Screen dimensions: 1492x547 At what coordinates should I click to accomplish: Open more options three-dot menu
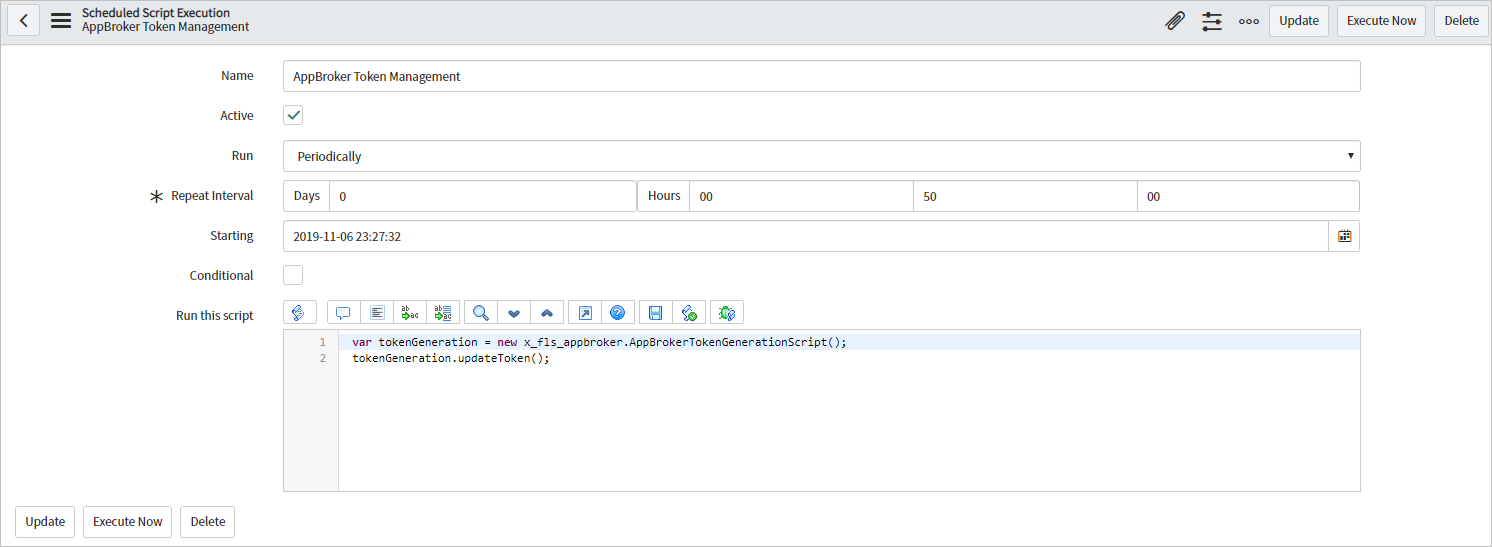tap(1249, 20)
